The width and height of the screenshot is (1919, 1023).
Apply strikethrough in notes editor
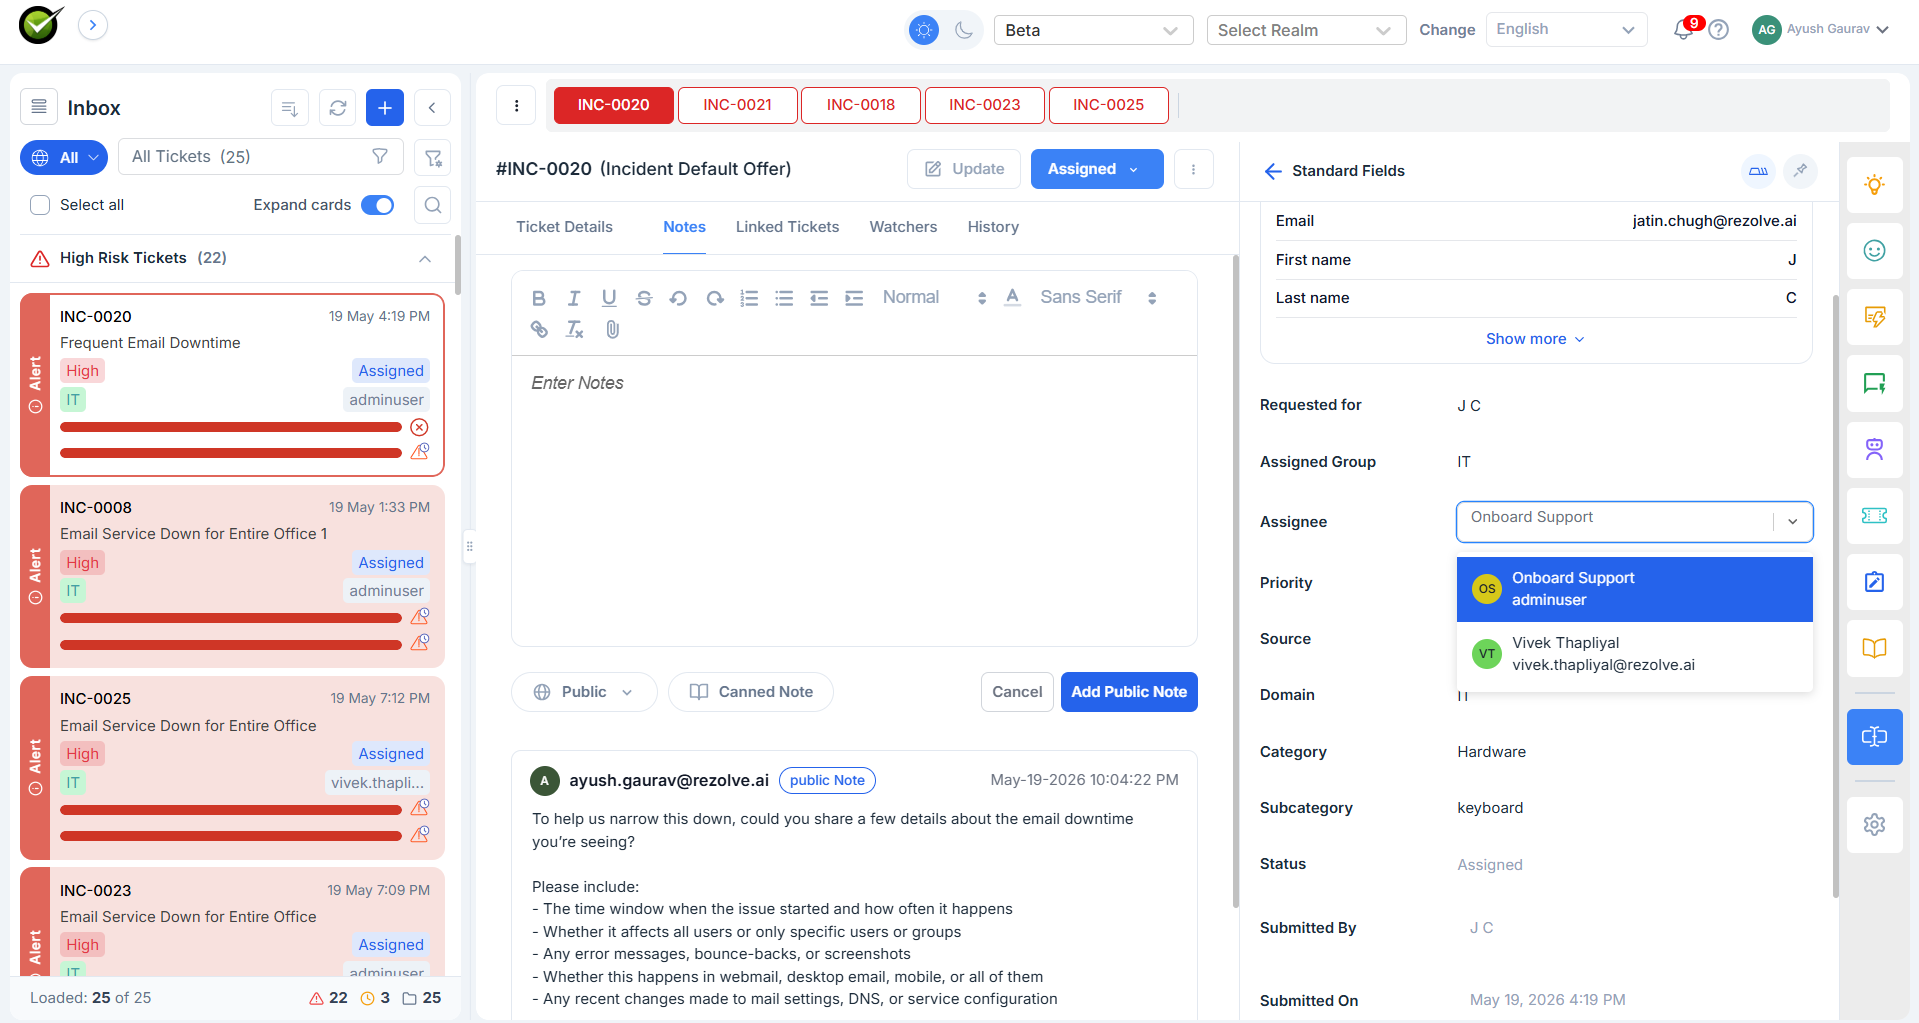click(x=644, y=298)
